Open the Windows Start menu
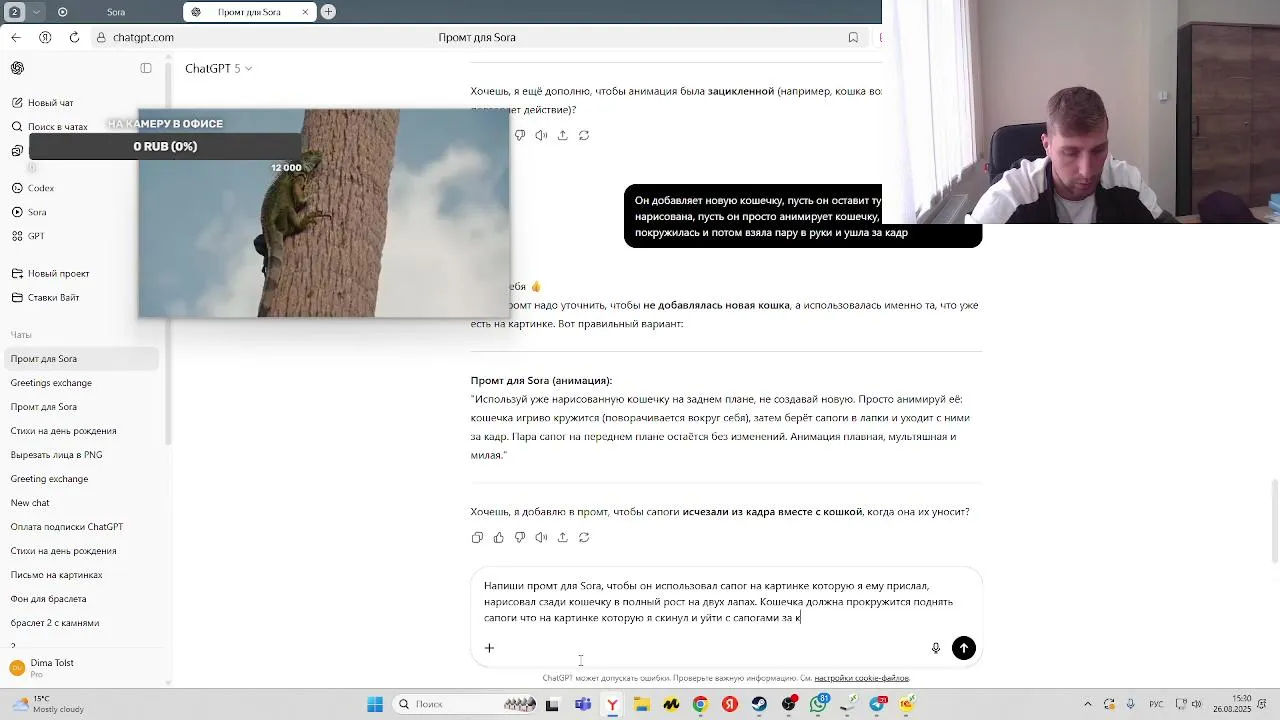 coord(375,704)
